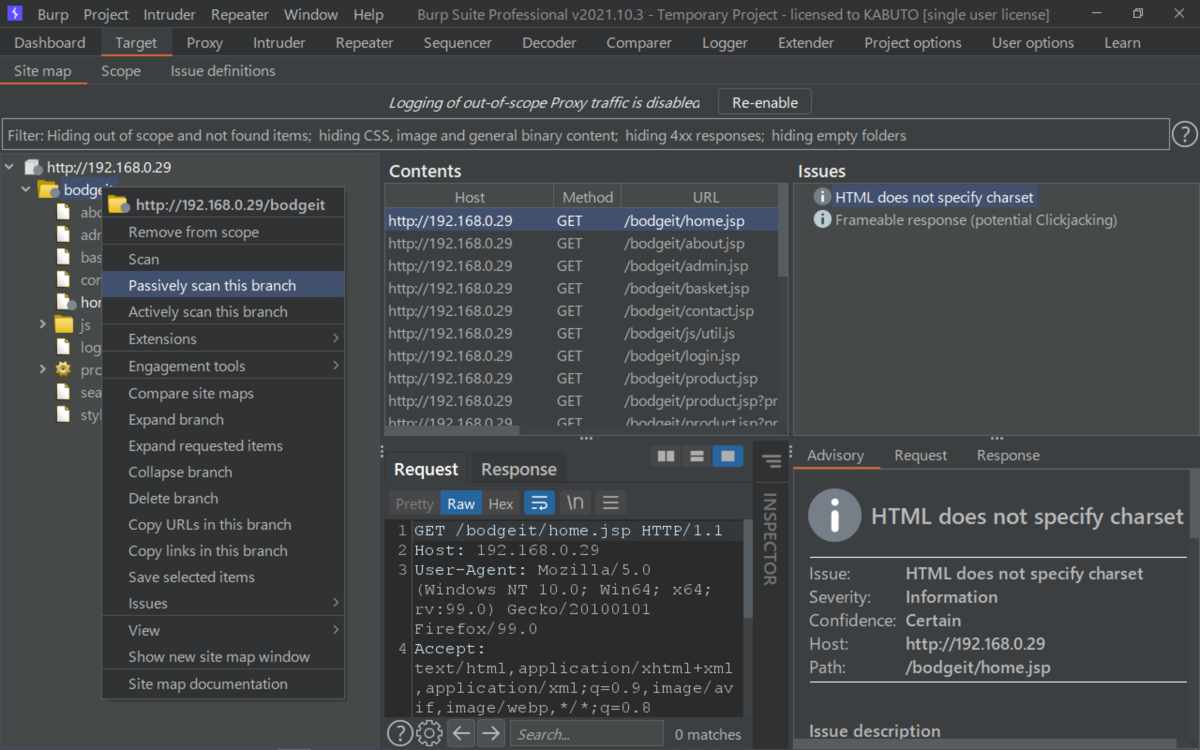The width and height of the screenshot is (1200, 750).
Task: Collapse the bodgeit folder node
Action: 25,189
